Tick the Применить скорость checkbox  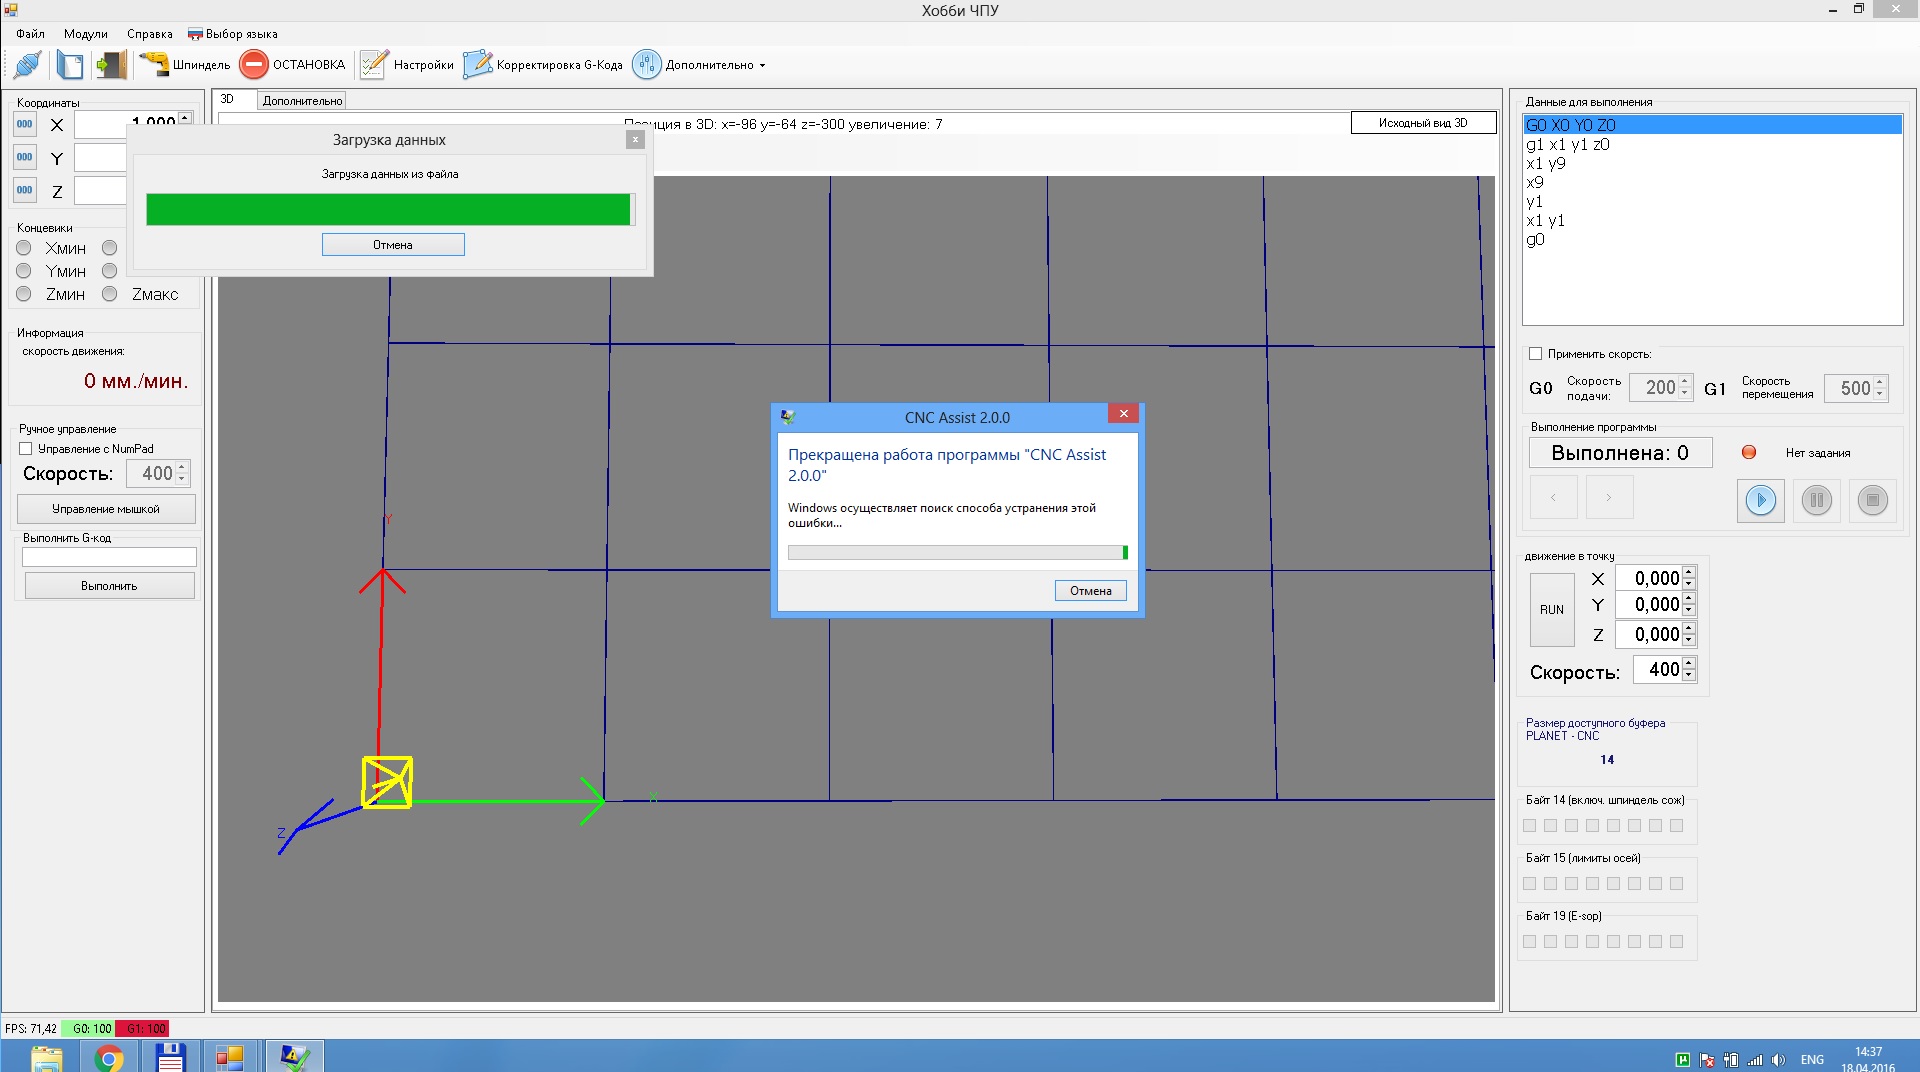[x=1535, y=354]
